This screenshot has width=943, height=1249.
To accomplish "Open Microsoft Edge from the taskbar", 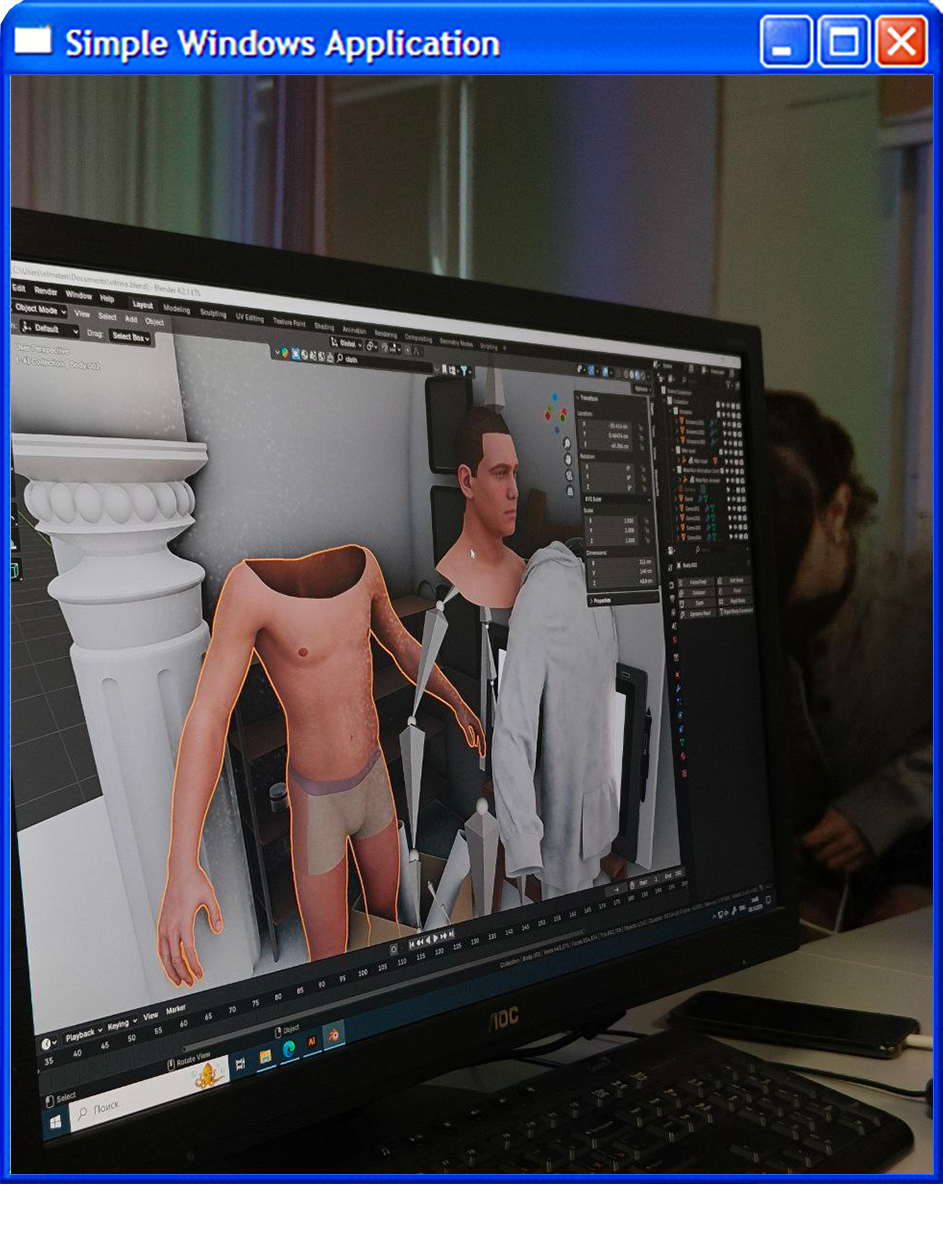I will pos(289,1048).
